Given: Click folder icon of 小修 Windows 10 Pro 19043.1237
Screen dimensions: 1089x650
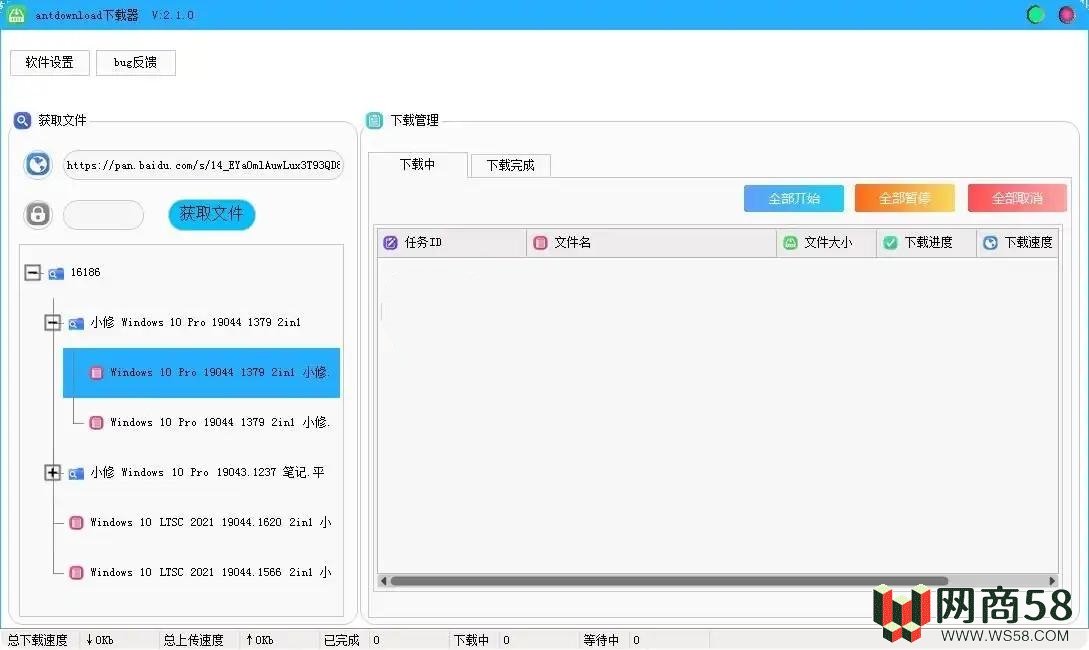Looking at the screenshot, I should (76, 474).
